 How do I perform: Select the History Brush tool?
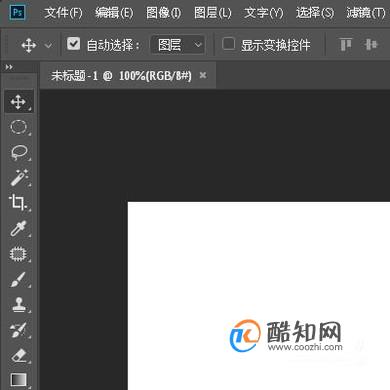click(x=19, y=330)
